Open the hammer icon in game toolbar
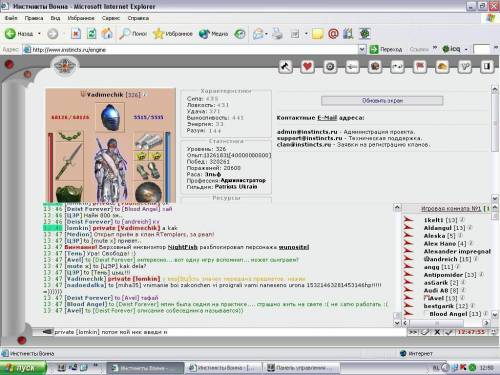Screen dimensions: 500x375 (285, 67)
